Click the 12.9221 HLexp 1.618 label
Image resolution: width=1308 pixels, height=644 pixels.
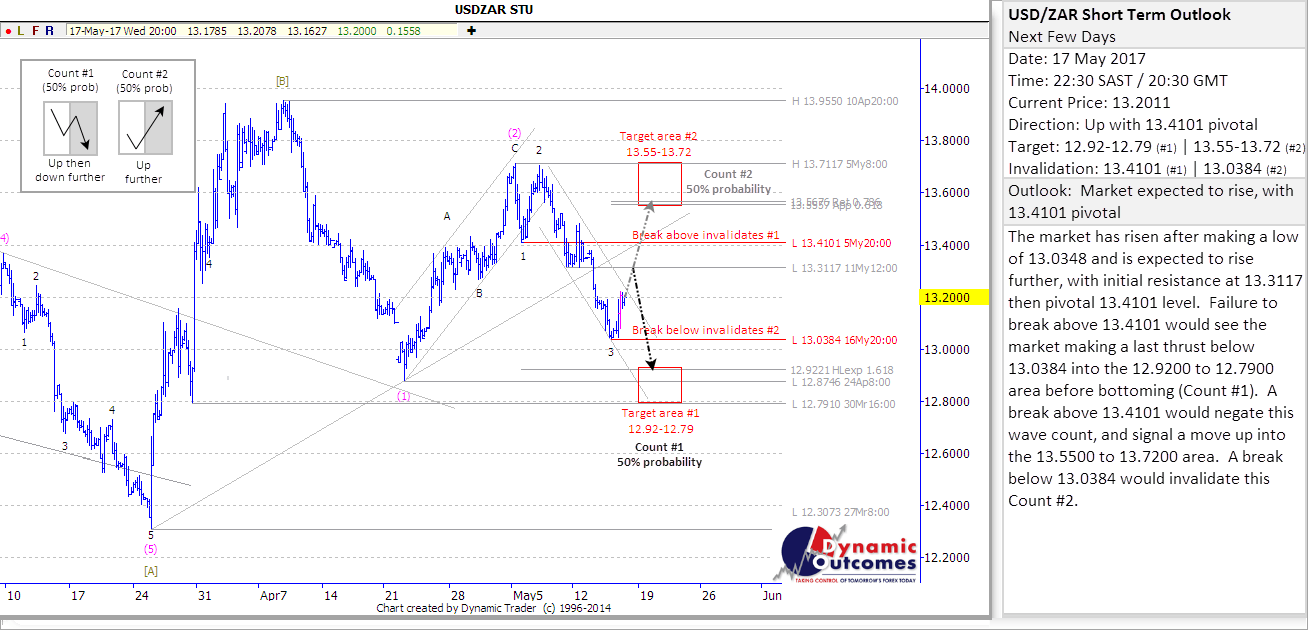841,369
